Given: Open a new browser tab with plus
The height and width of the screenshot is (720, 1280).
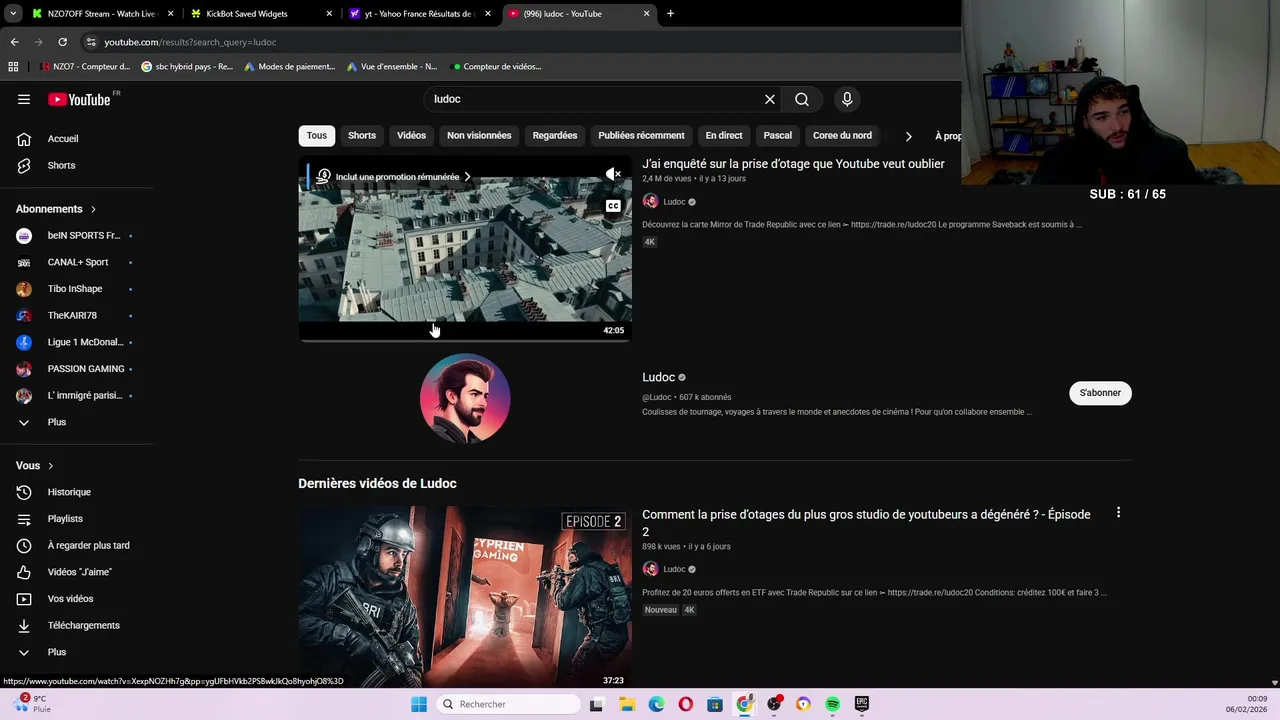Looking at the screenshot, I should [670, 14].
